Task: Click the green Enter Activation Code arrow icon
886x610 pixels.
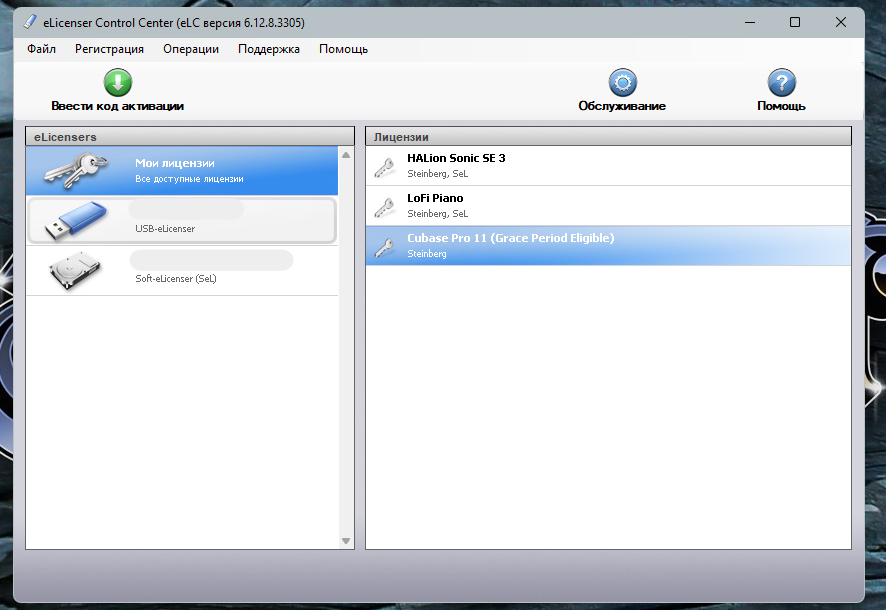Action: [x=118, y=82]
